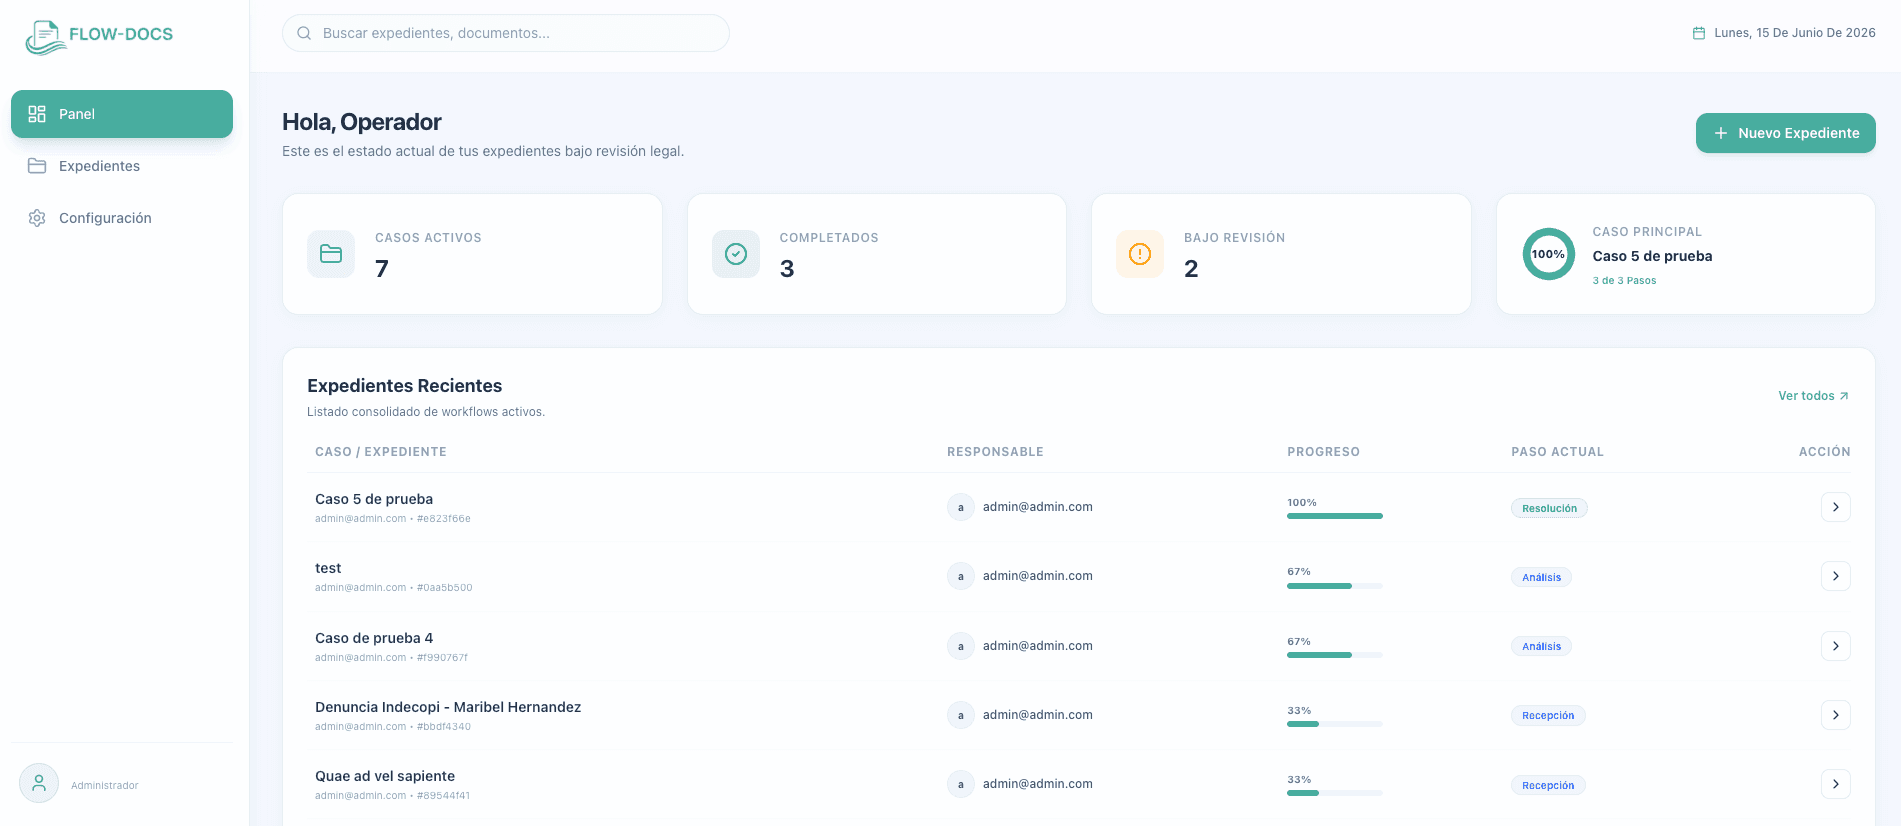Click the avatar in Denuncia Indecopi row
This screenshot has width=1901, height=826.
[961, 715]
